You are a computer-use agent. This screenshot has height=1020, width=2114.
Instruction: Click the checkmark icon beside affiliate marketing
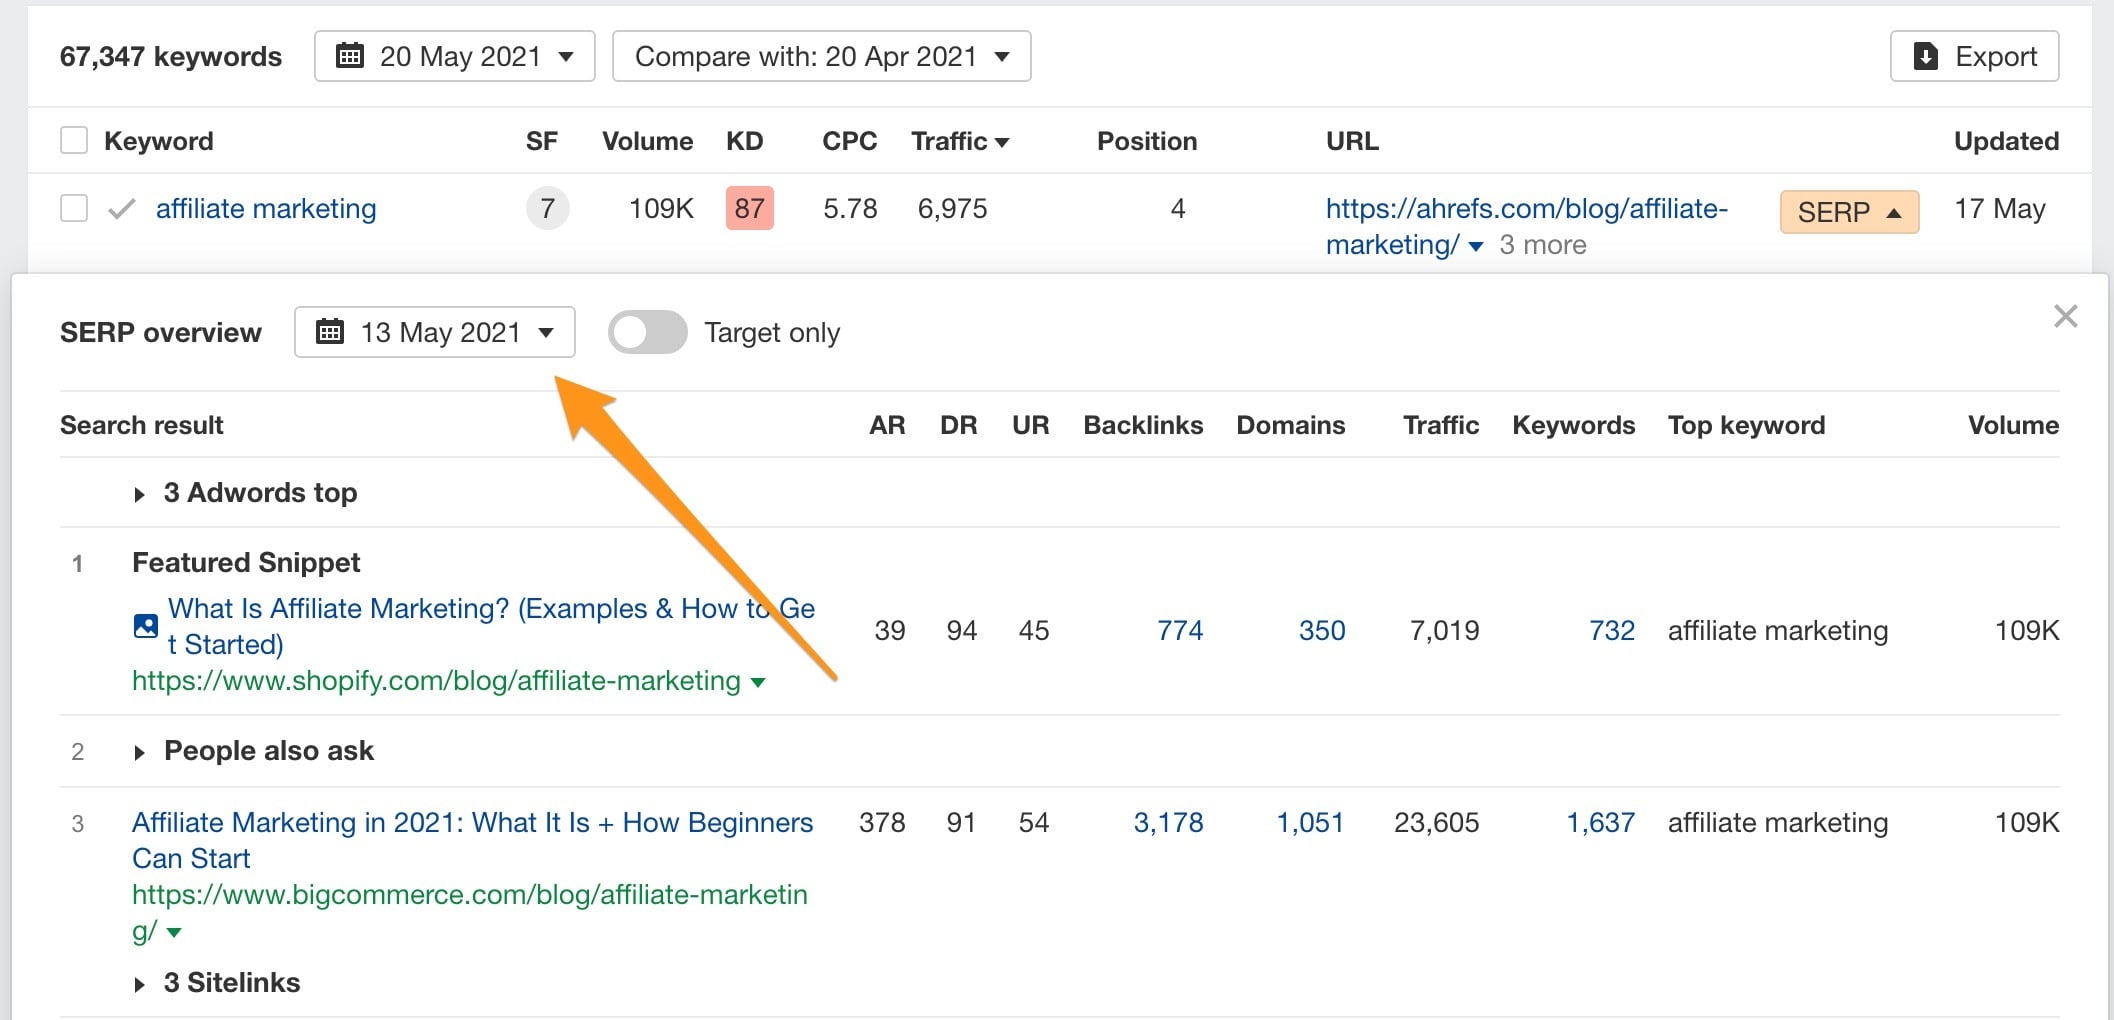(122, 209)
